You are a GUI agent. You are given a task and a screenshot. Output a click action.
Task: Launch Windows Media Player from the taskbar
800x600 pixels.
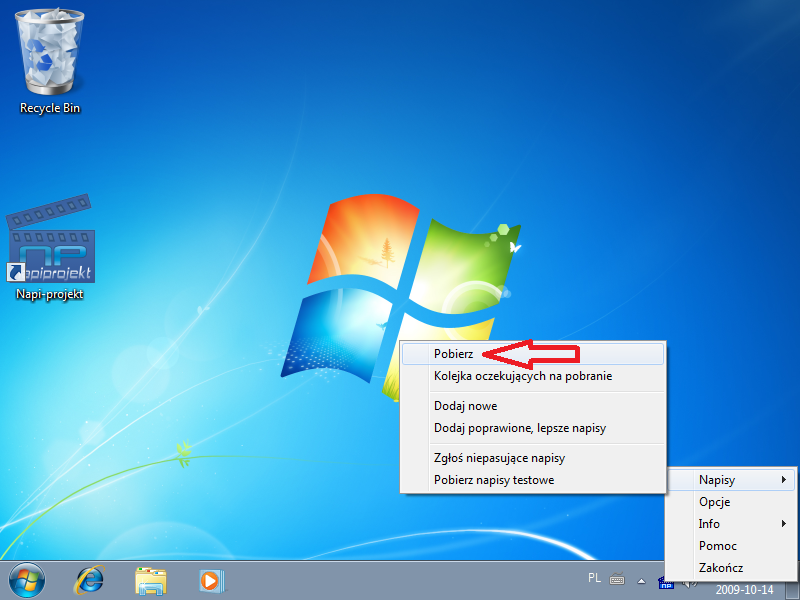pyautogui.click(x=212, y=581)
